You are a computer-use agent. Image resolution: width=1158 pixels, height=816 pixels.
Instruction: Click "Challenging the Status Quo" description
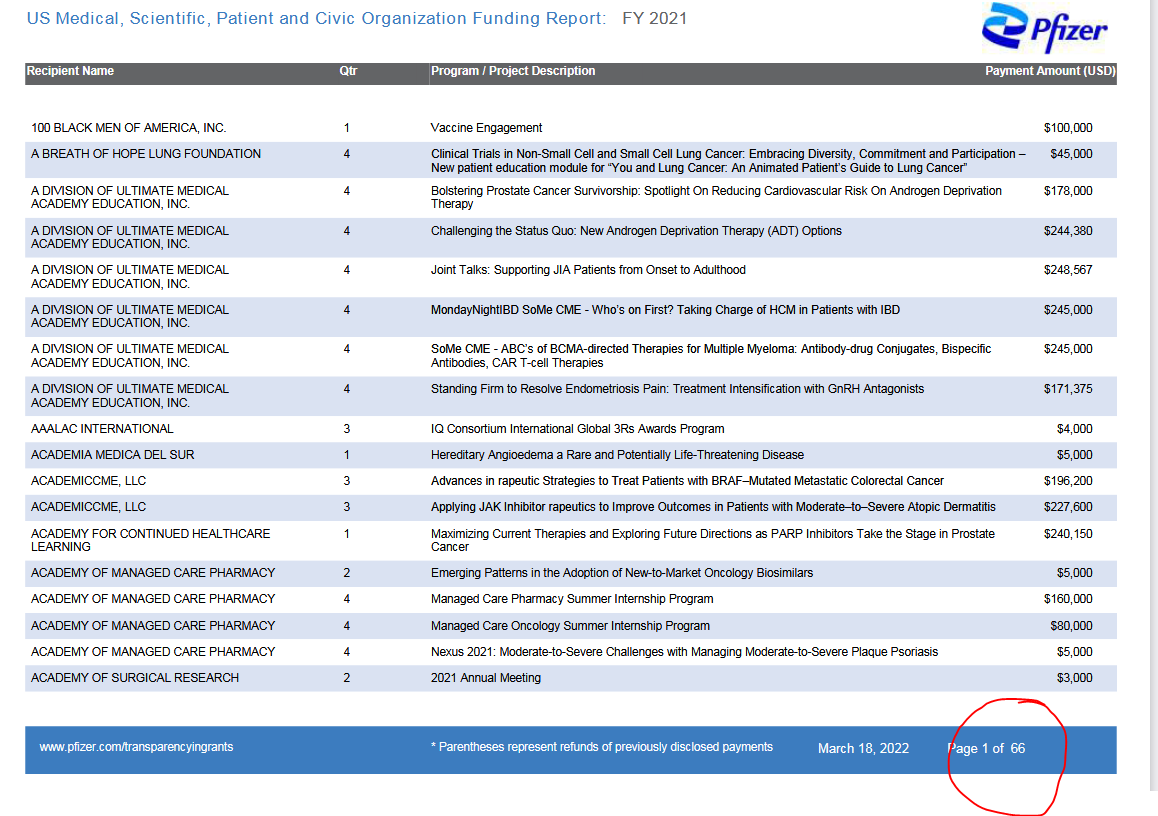[x=636, y=230]
